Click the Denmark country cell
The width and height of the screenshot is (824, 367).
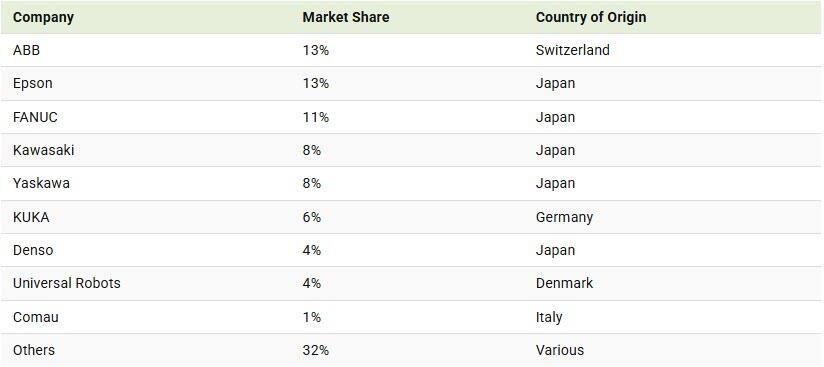tap(564, 283)
